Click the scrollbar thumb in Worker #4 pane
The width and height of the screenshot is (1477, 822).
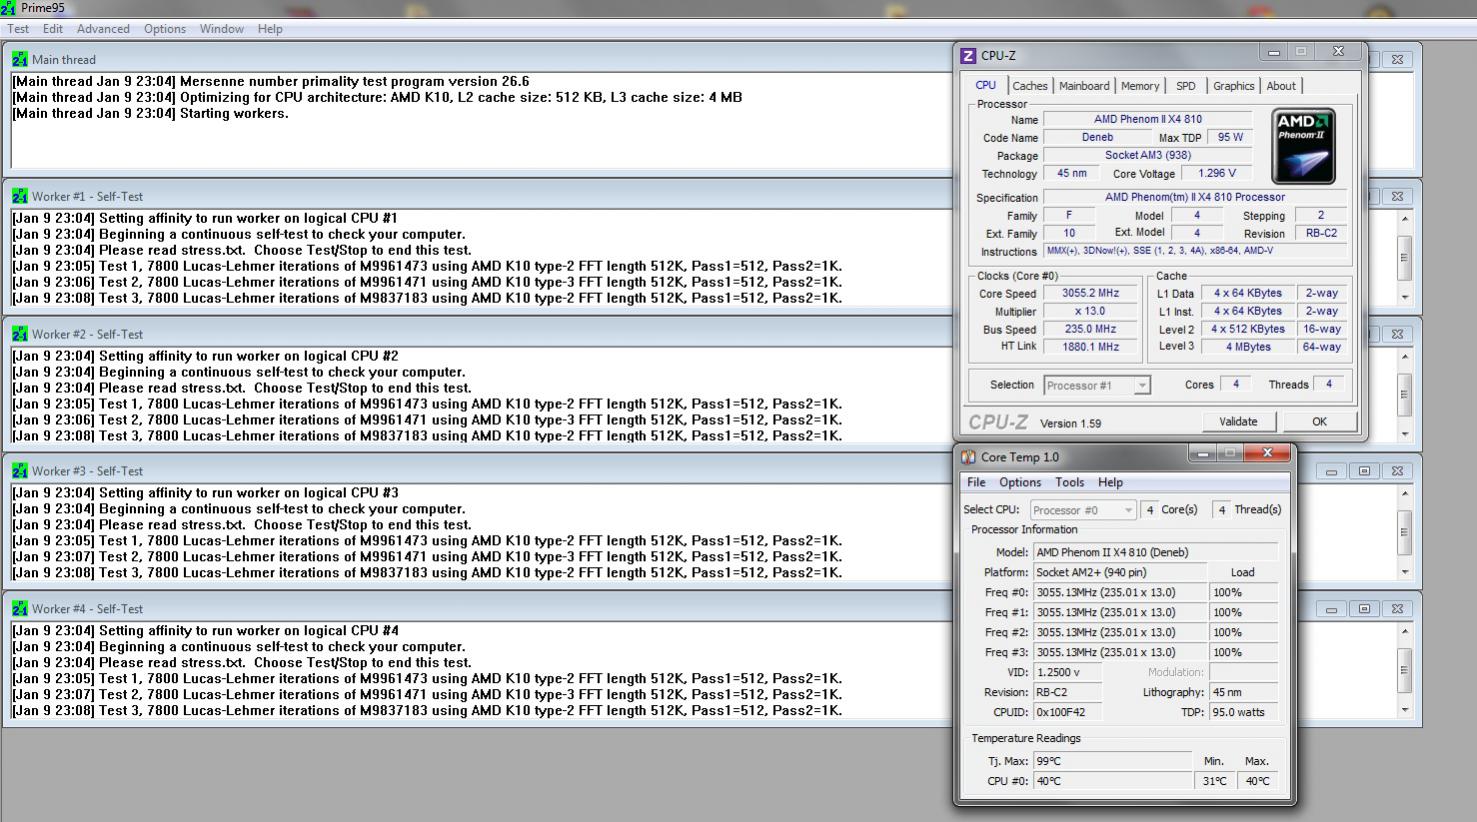pyautogui.click(x=1405, y=670)
